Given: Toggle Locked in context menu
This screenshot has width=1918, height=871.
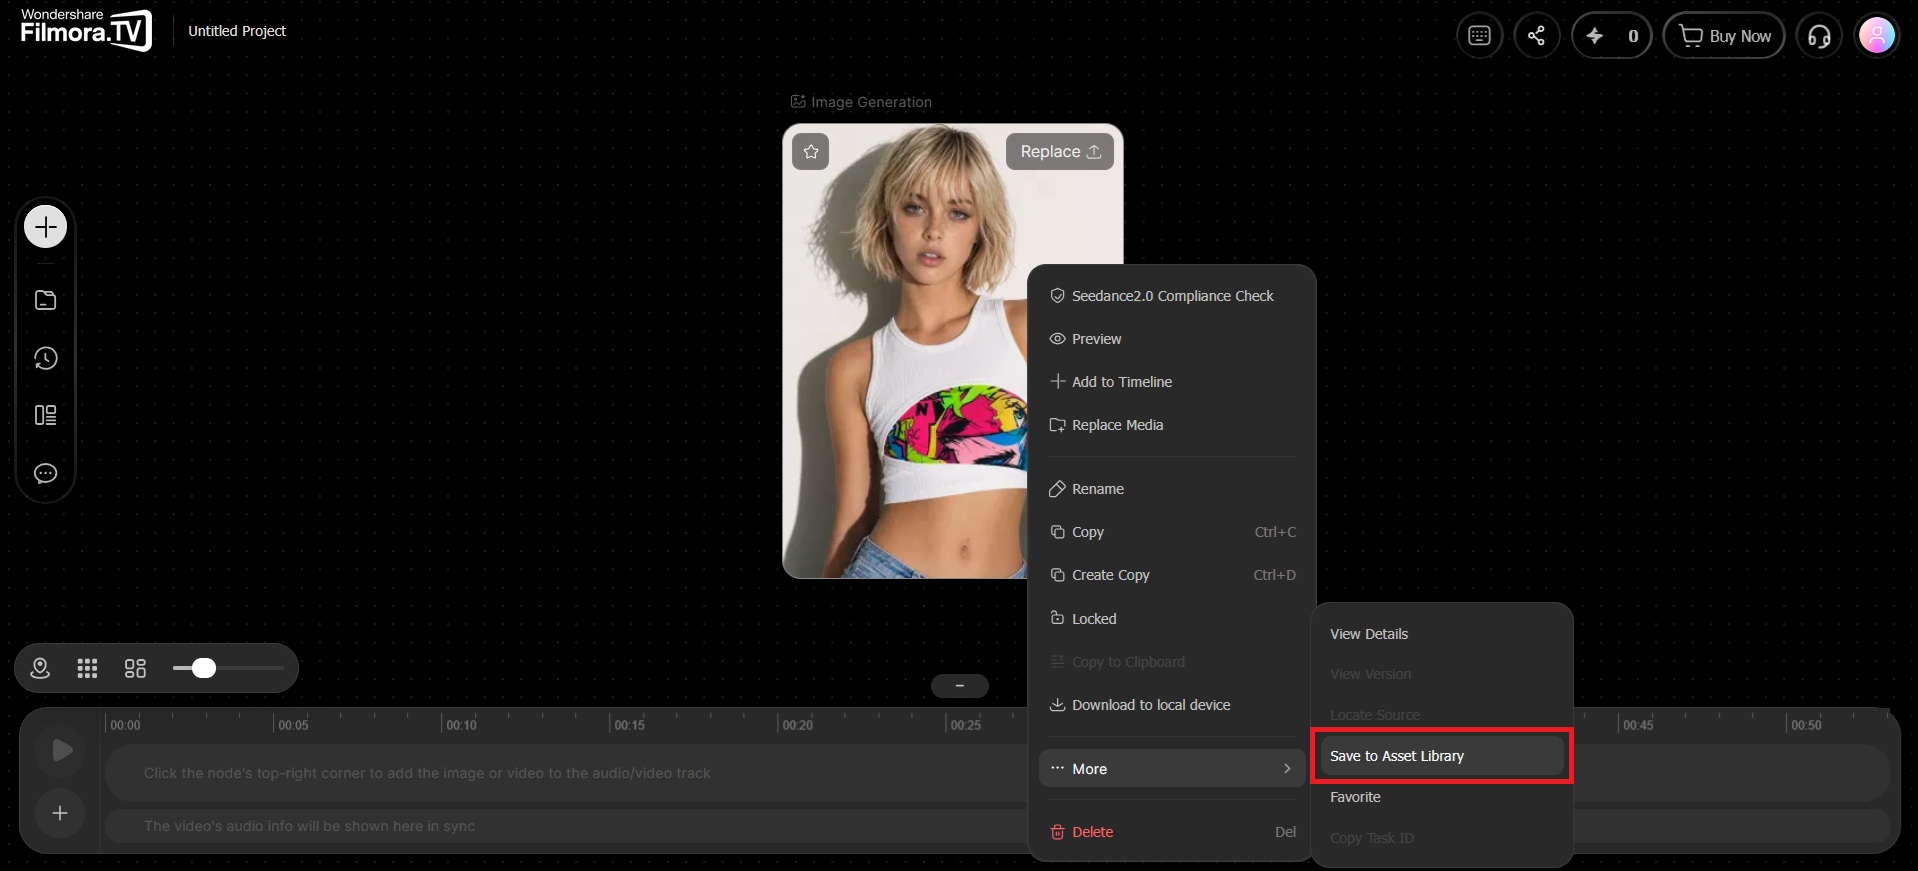Looking at the screenshot, I should coord(1172,619).
